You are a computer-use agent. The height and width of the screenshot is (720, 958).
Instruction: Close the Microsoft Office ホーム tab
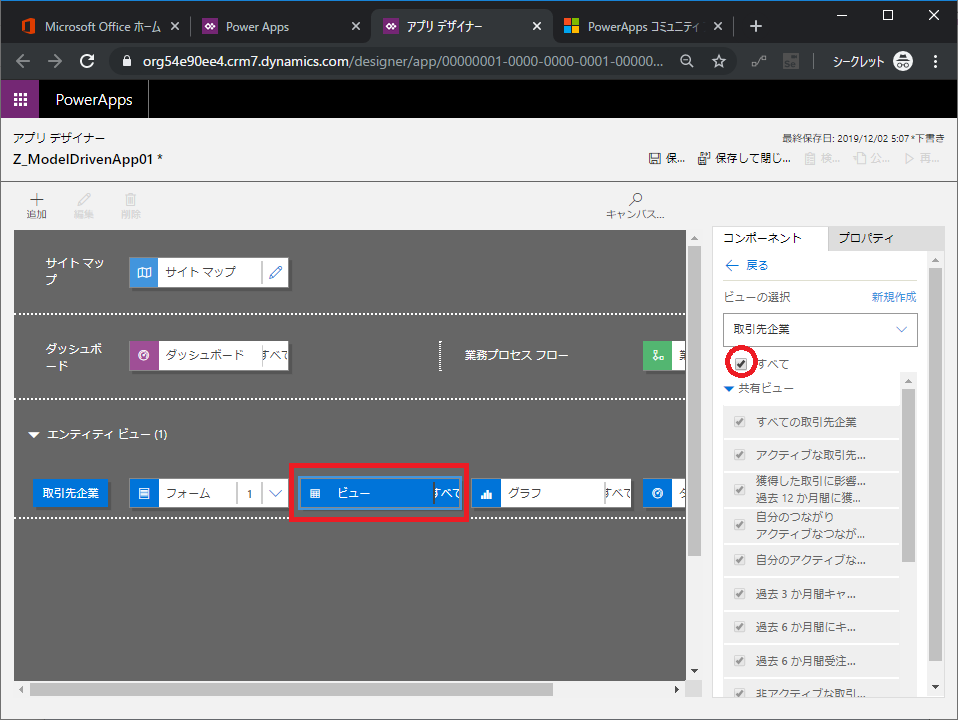tap(175, 26)
